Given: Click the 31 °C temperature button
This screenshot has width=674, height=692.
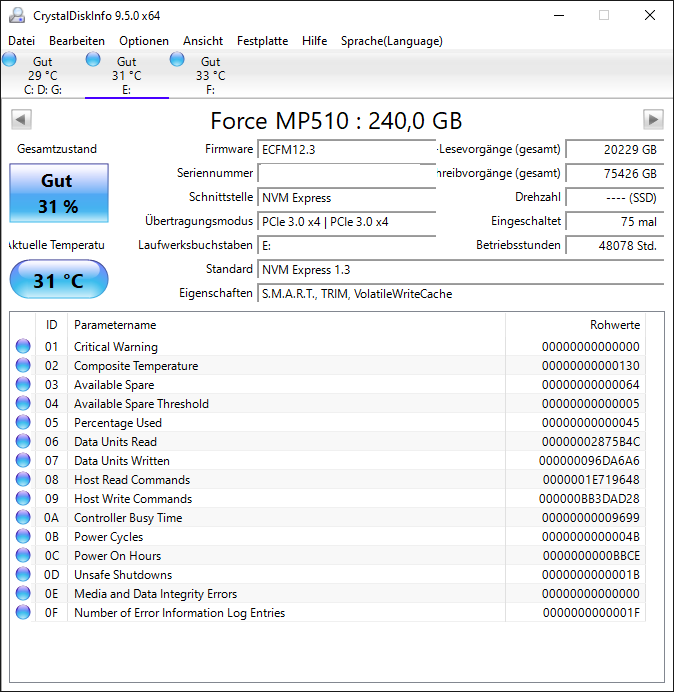Looking at the screenshot, I should click(59, 280).
